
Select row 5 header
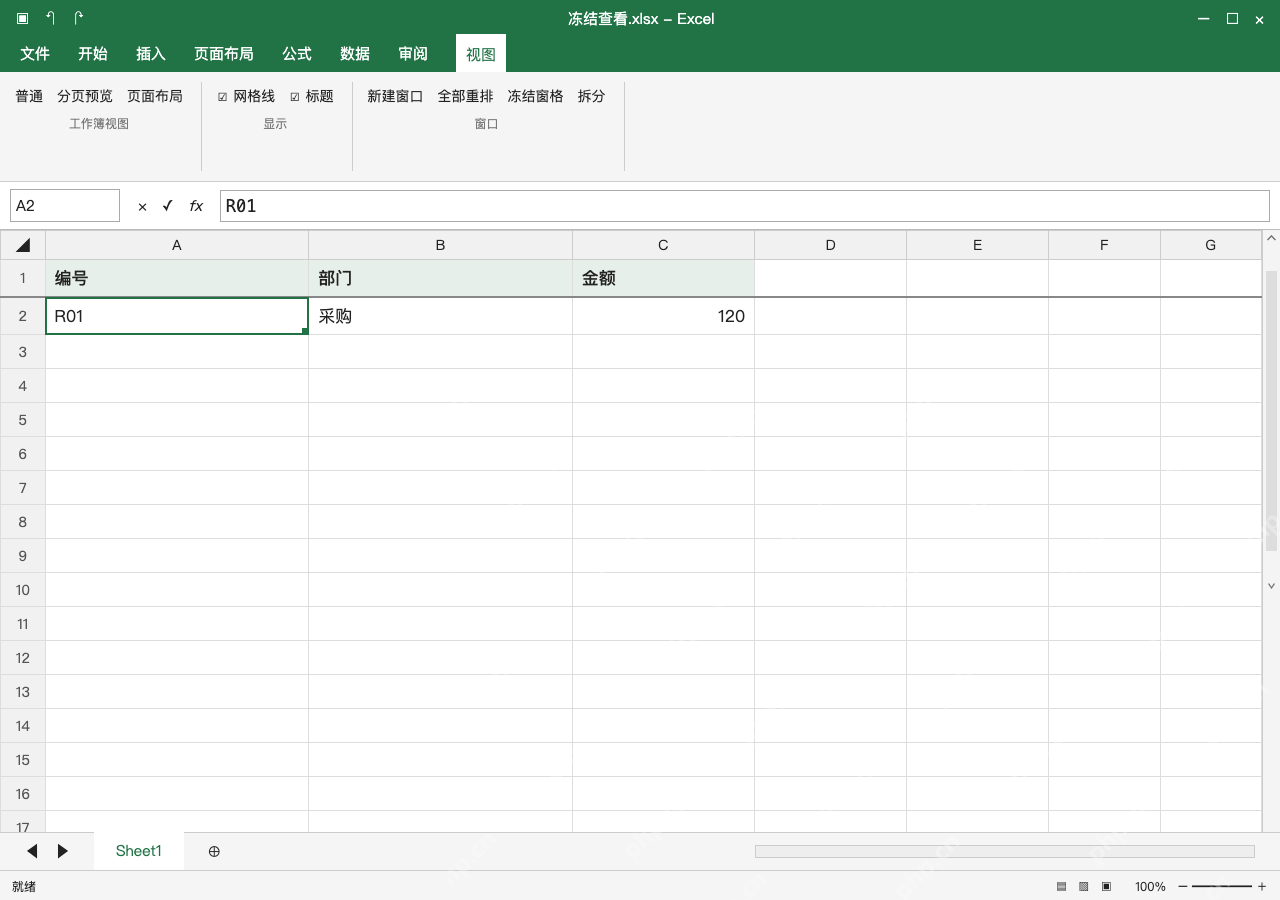pyautogui.click(x=23, y=420)
